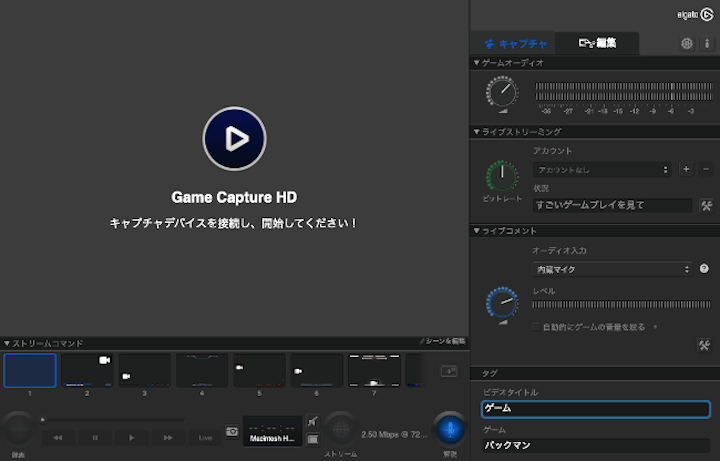Image resolution: width=720 pixels, height=461 pixels.
Task: Click the add account plus button
Action: [x=686, y=170]
